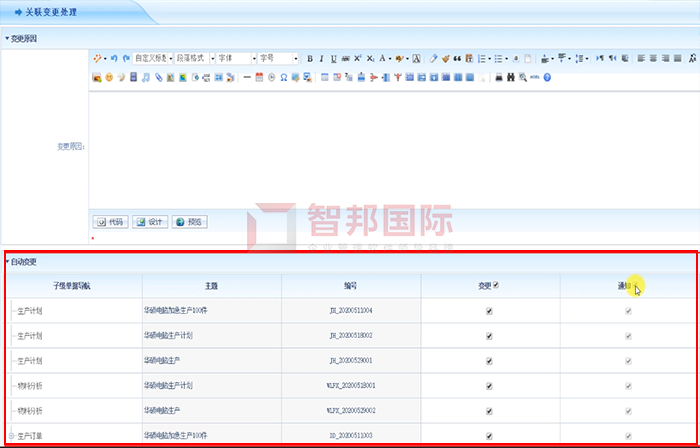Open the 段落格式 paragraph format dropdown
This screenshot has width=700, height=448.
pyautogui.click(x=190, y=58)
